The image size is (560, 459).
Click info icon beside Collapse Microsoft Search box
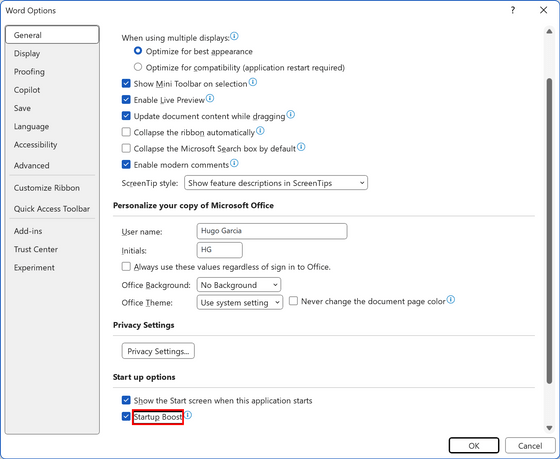tap(301, 147)
